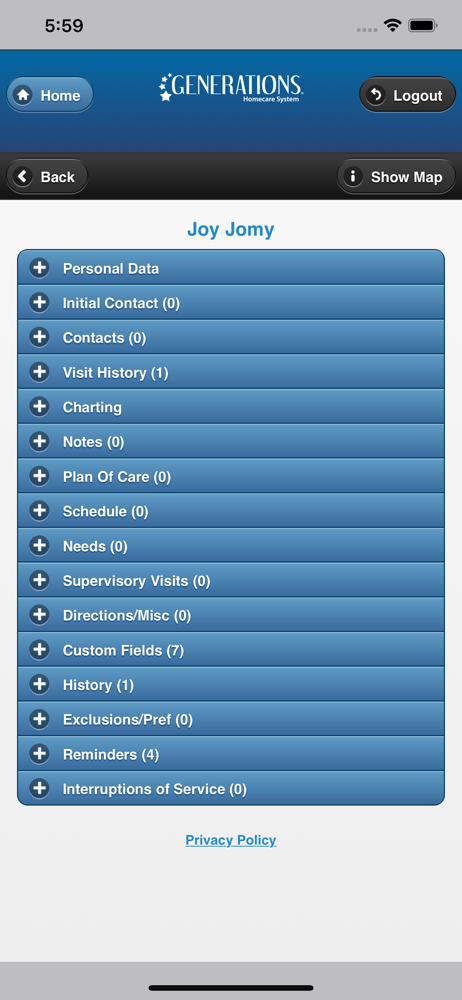This screenshot has height=1000, width=462.
Task: Expand the Reminders (4) row
Action: [231, 754]
